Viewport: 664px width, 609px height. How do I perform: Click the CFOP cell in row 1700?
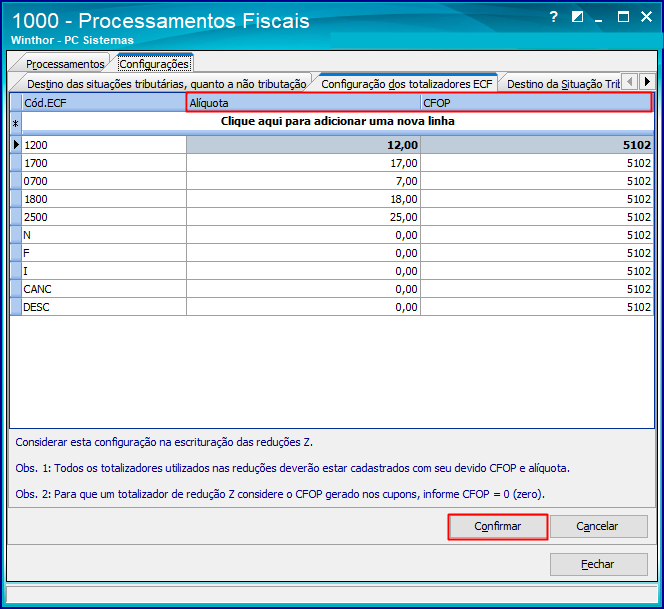click(x=537, y=163)
